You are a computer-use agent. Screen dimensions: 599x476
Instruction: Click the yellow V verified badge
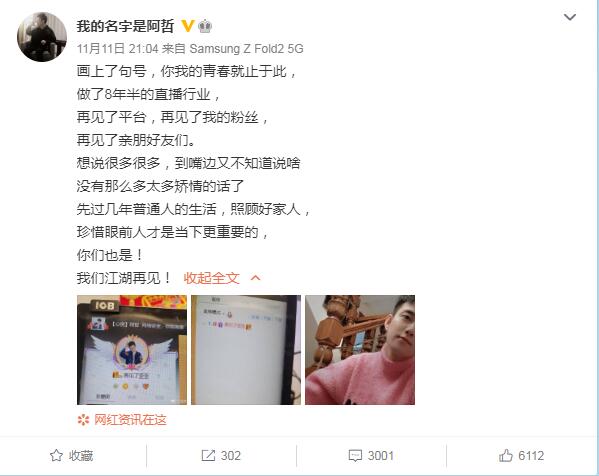coord(187,26)
